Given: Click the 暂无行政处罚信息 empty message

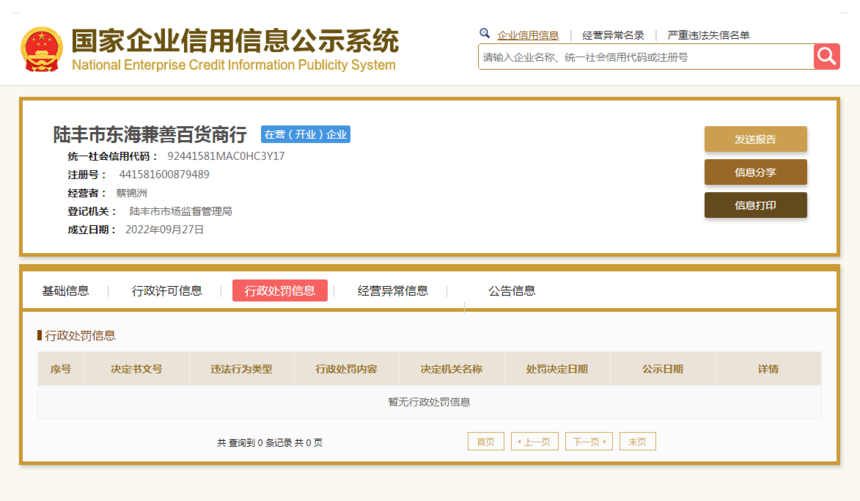Looking at the screenshot, I should (x=429, y=402).
